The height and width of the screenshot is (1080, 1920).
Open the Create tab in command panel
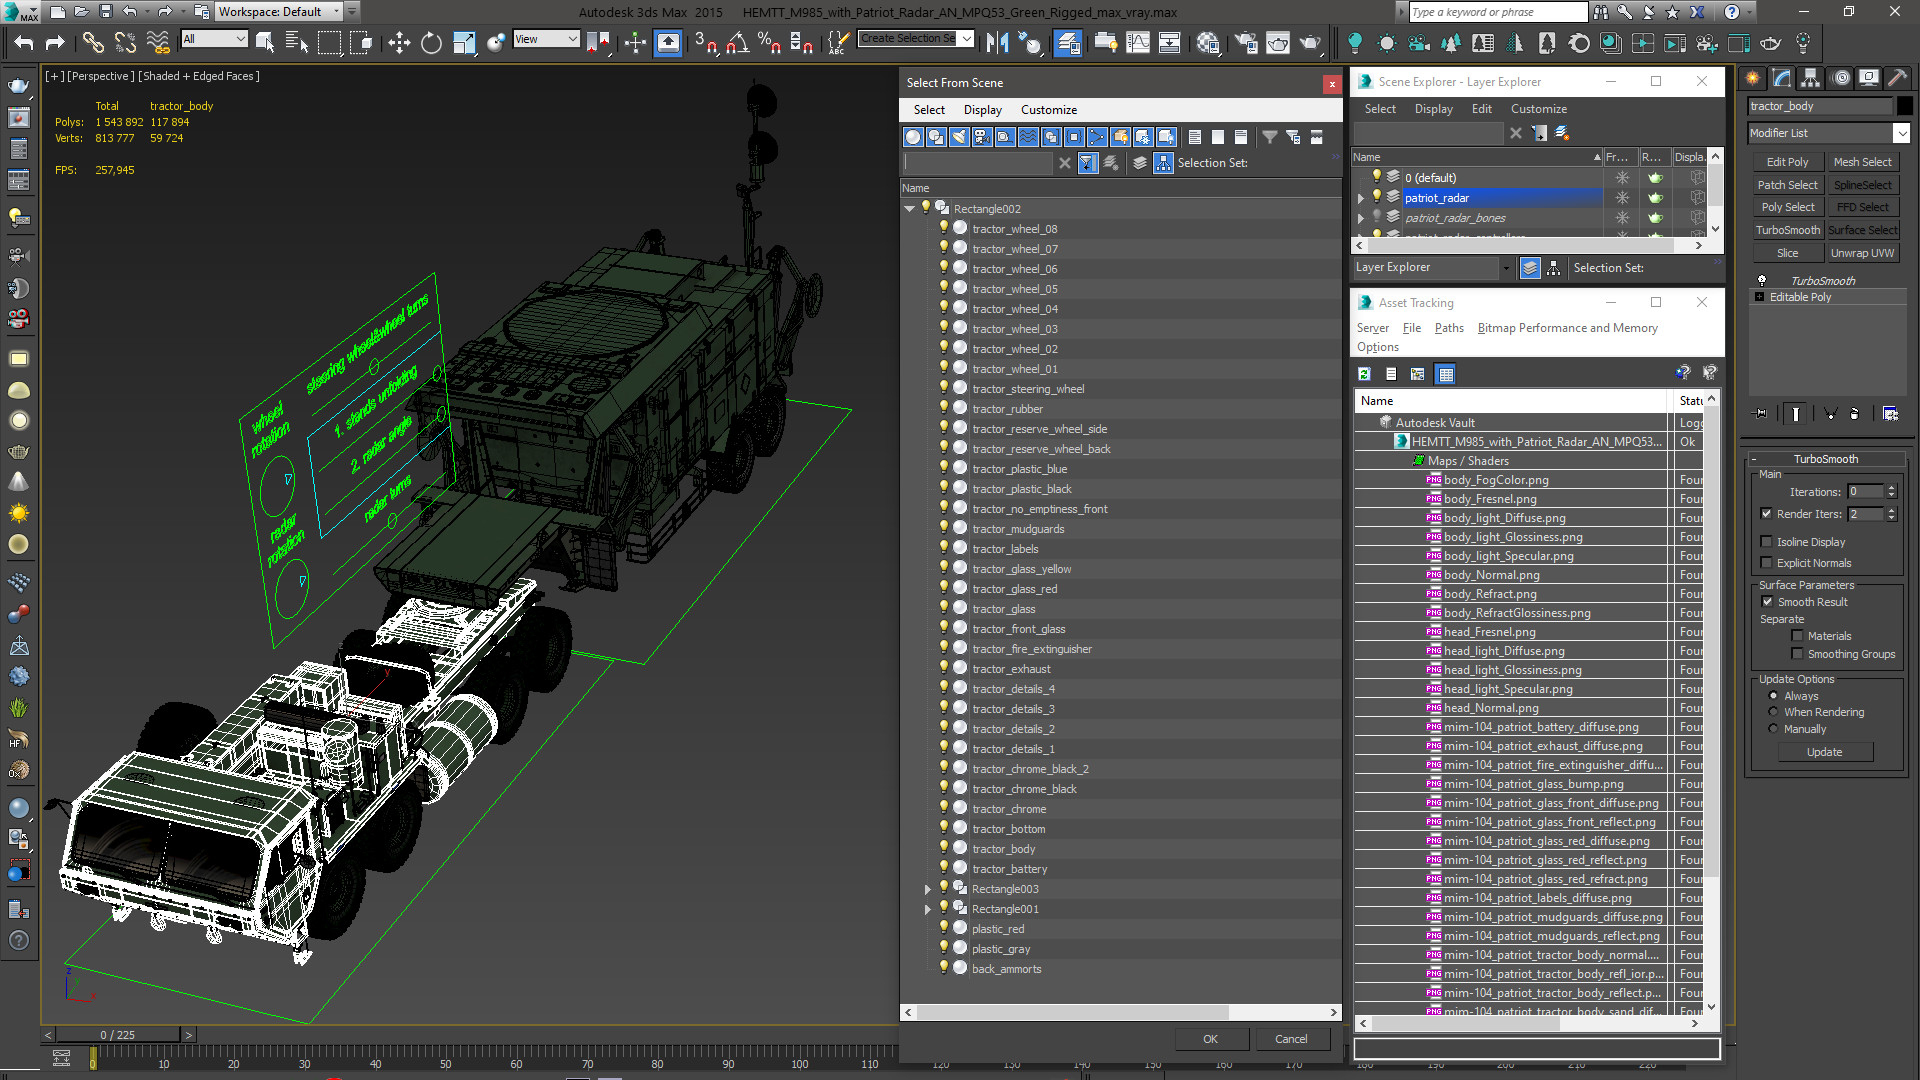tap(1753, 78)
